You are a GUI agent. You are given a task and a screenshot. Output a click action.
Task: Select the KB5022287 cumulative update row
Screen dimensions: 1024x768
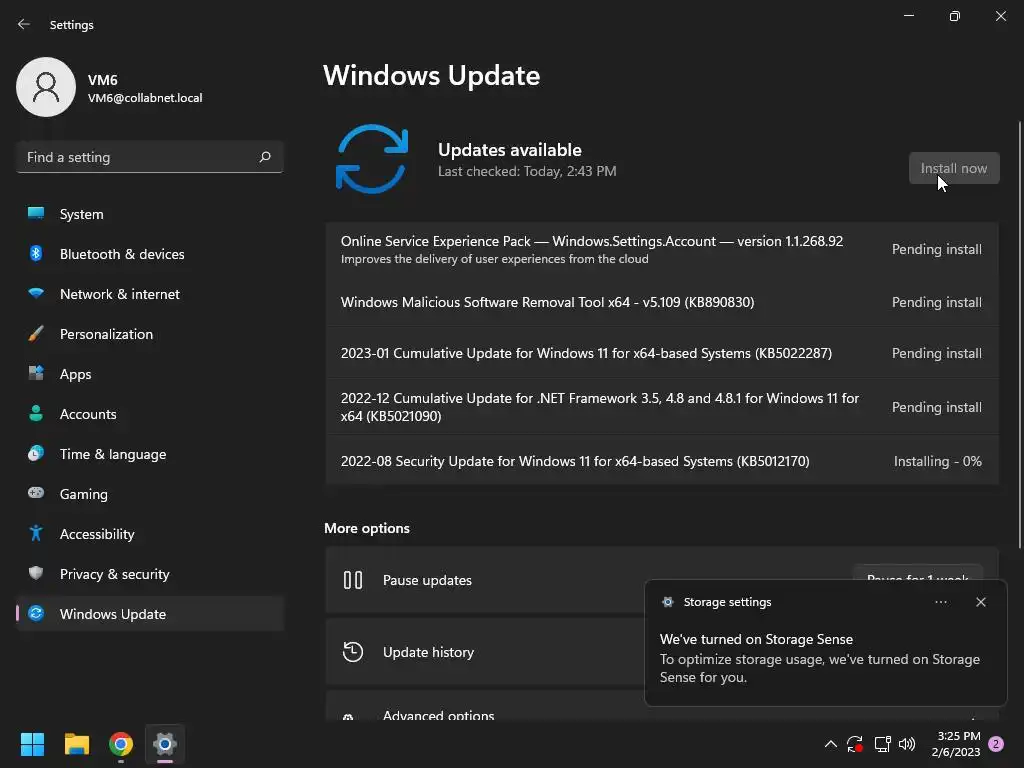click(662, 353)
